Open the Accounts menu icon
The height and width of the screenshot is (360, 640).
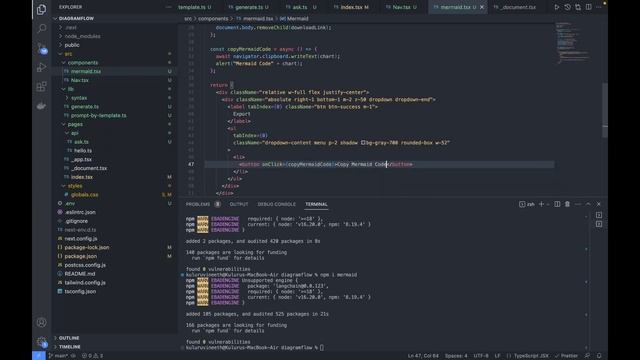coord(41,322)
